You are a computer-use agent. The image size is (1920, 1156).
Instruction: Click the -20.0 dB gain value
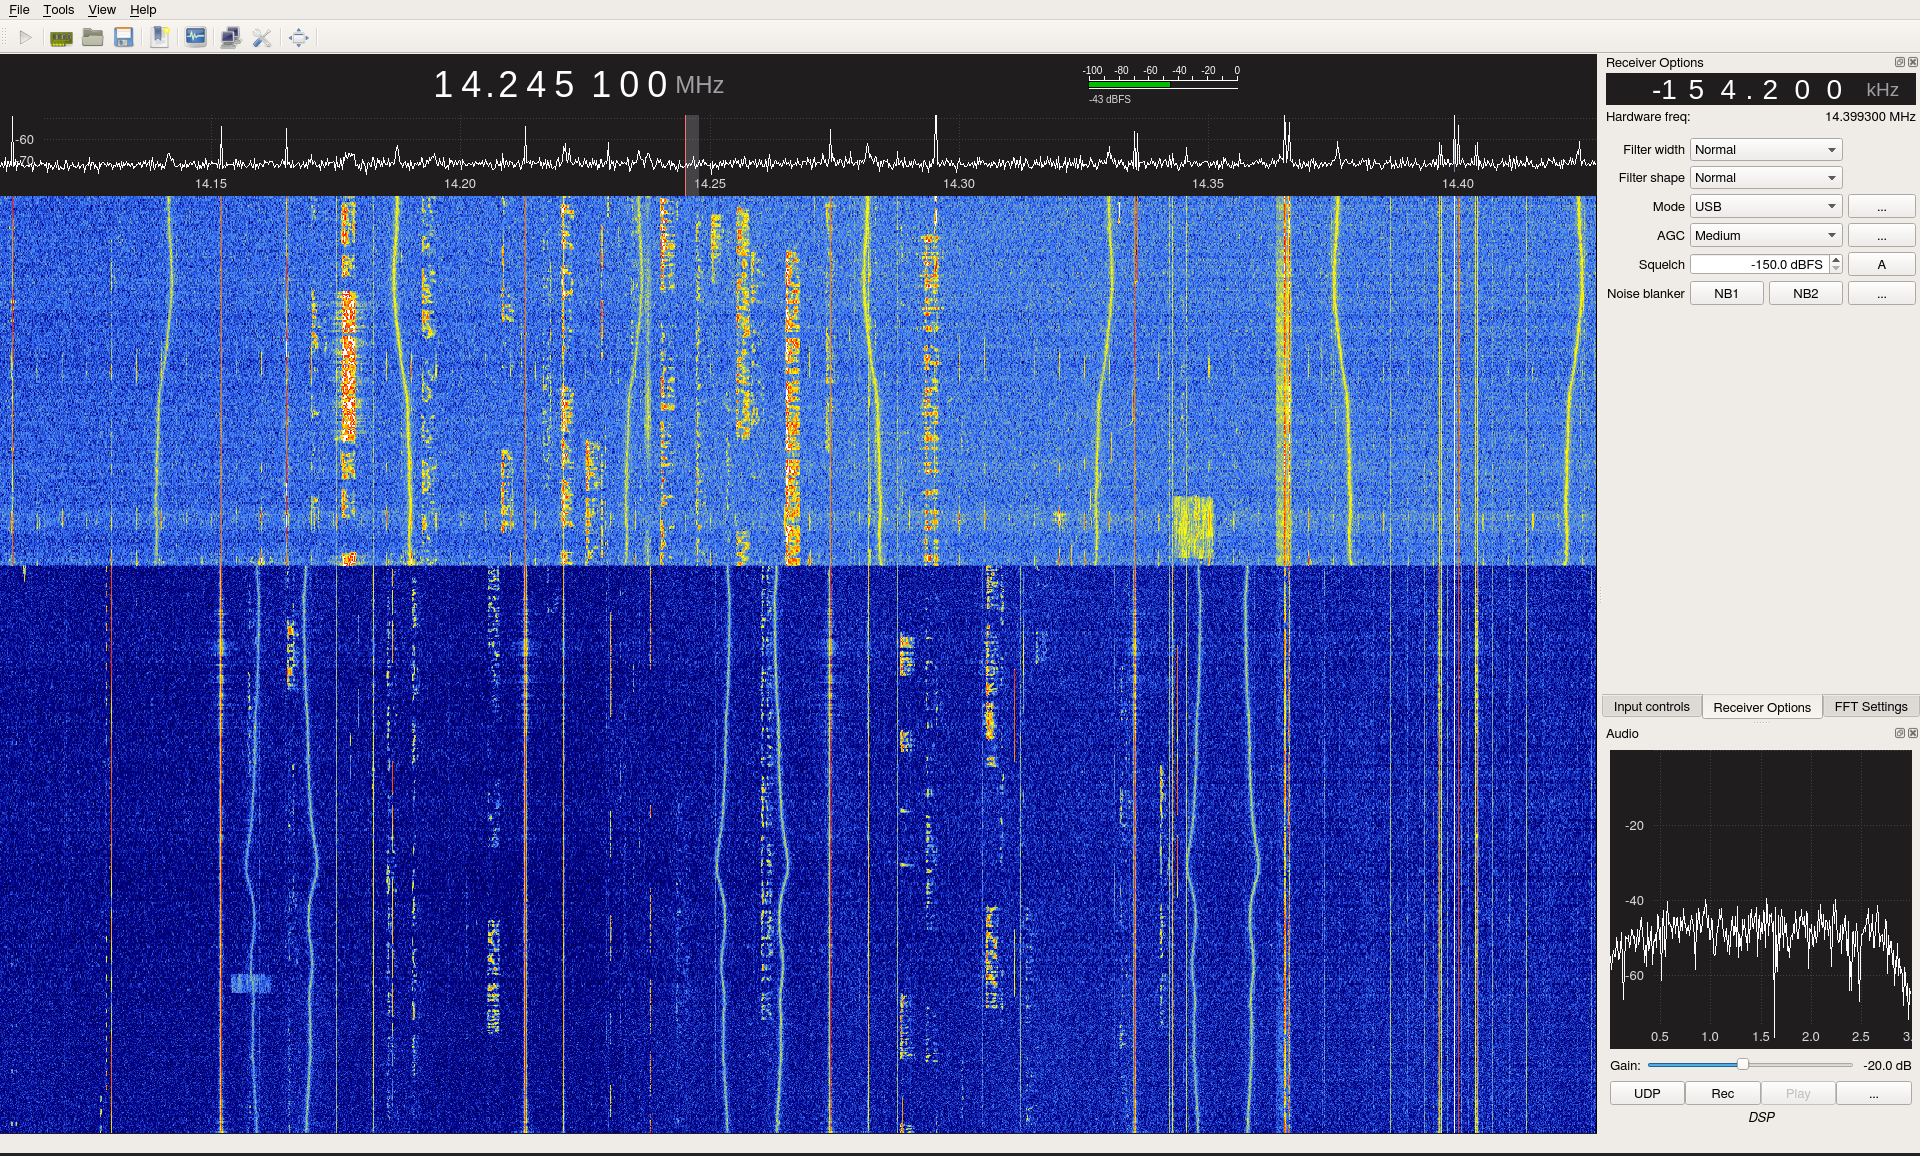tap(1886, 1065)
